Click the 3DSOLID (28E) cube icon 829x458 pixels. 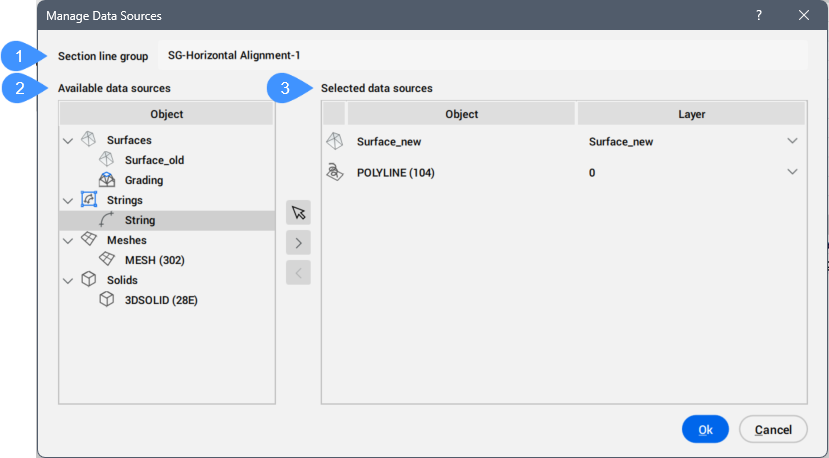pos(107,300)
